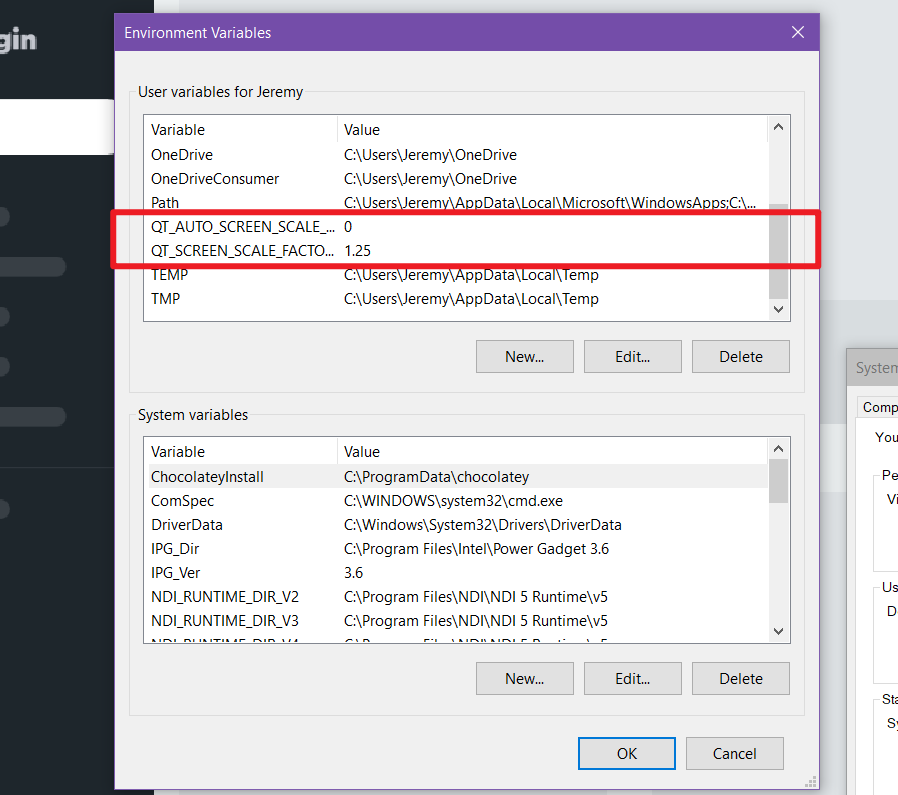Image resolution: width=898 pixels, height=795 pixels.
Task: Select the ComSpec system variable
Action: (458, 501)
